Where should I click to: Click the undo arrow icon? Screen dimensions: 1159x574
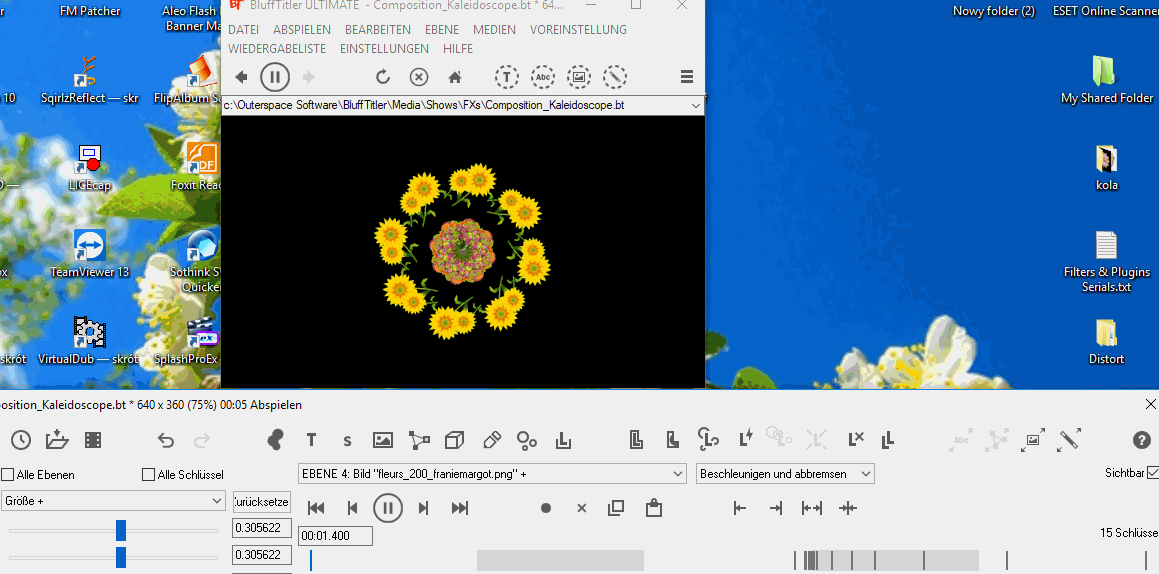point(166,440)
